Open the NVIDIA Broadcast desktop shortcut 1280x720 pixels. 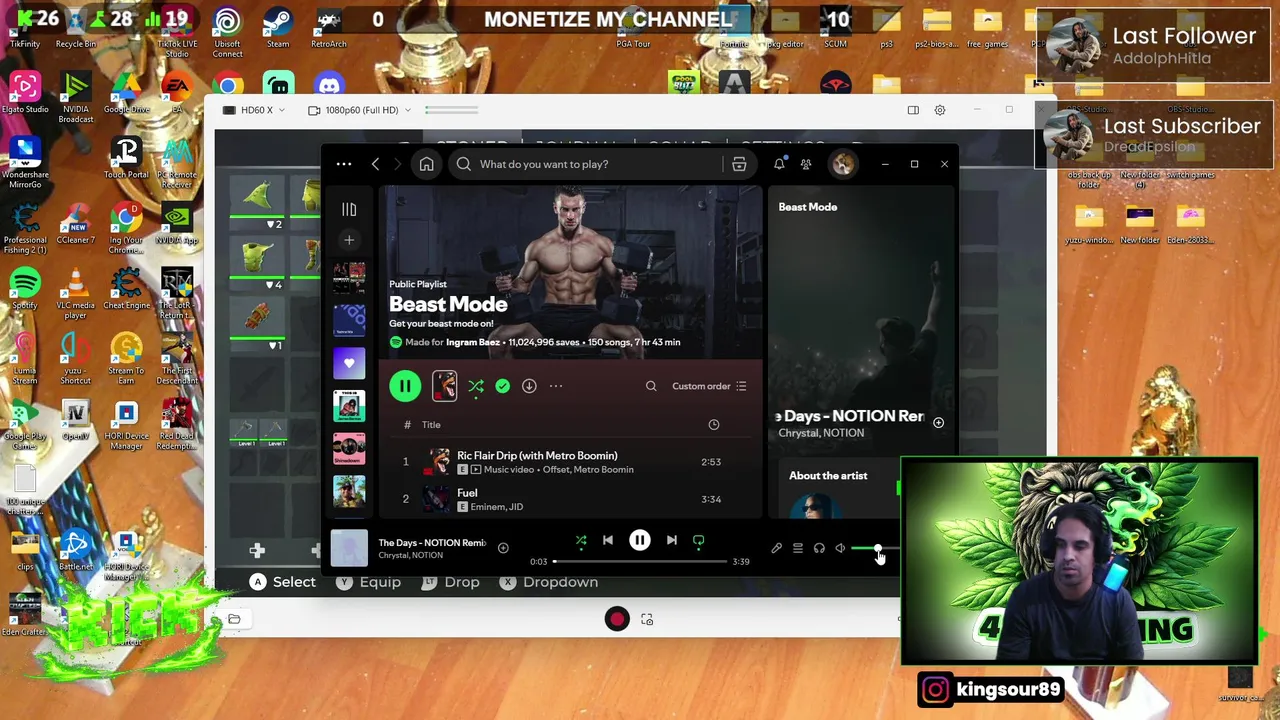pos(76,98)
